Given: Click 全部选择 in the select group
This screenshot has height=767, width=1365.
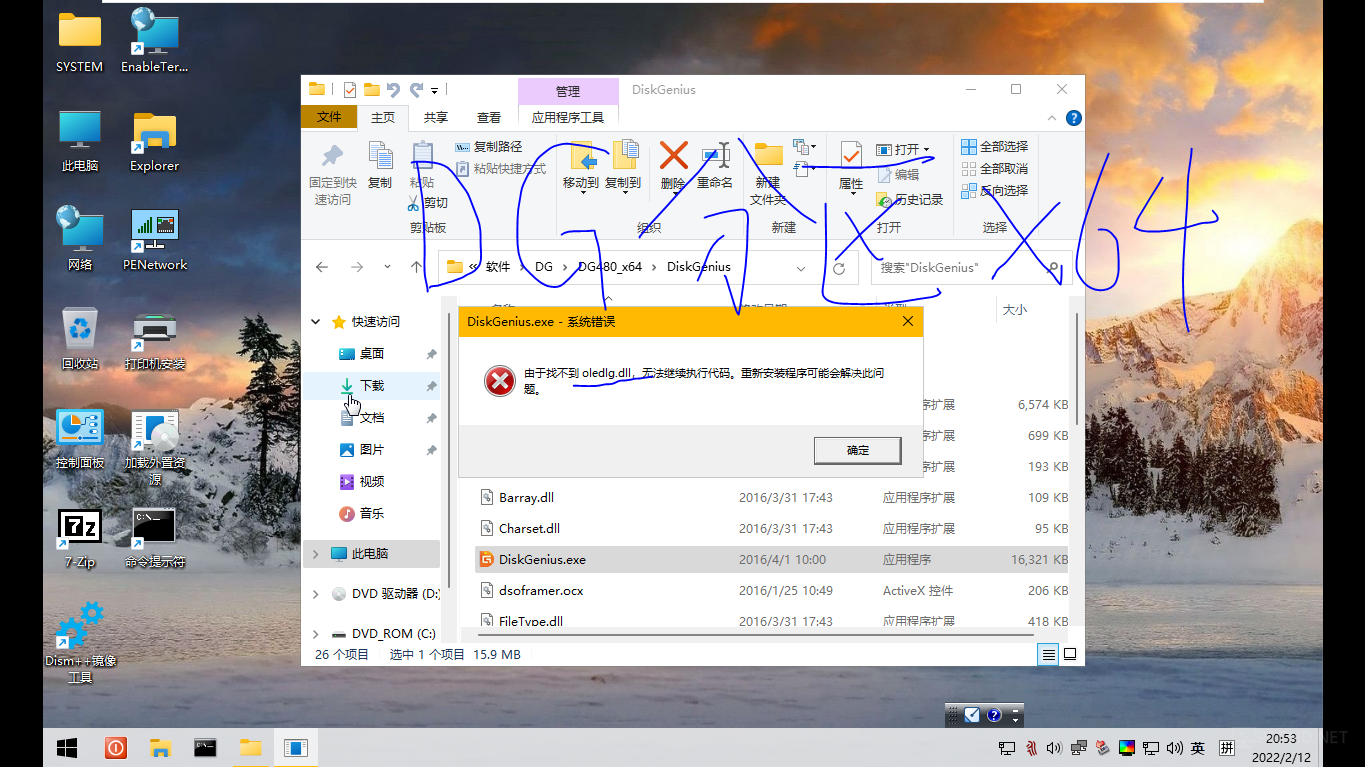Looking at the screenshot, I should tap(995, 147).
